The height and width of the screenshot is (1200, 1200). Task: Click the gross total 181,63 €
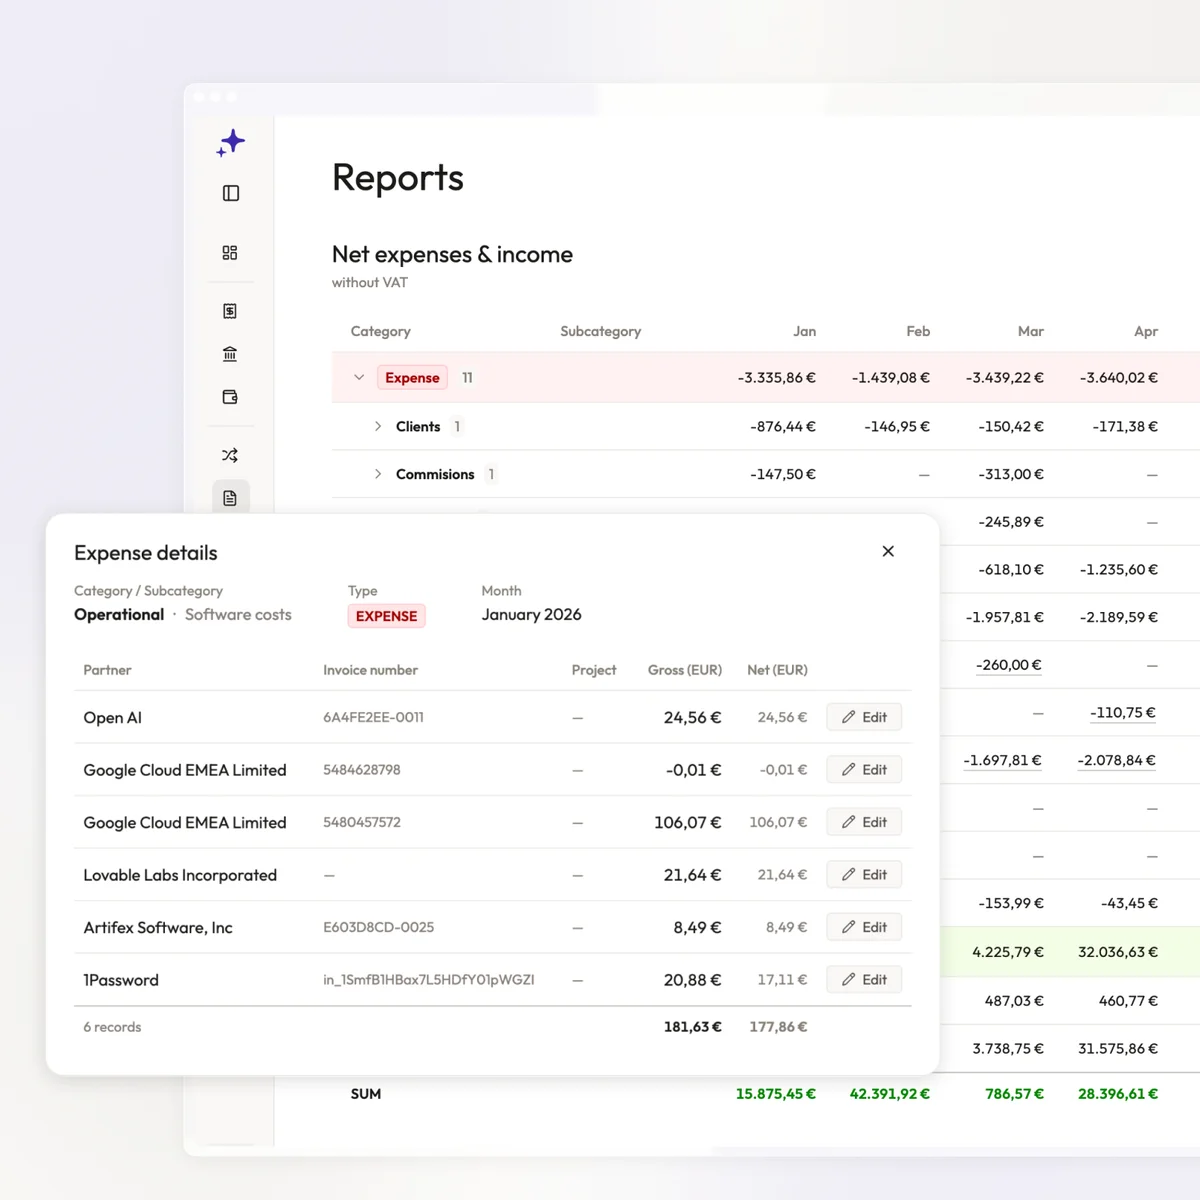[x=692, y=1027]
